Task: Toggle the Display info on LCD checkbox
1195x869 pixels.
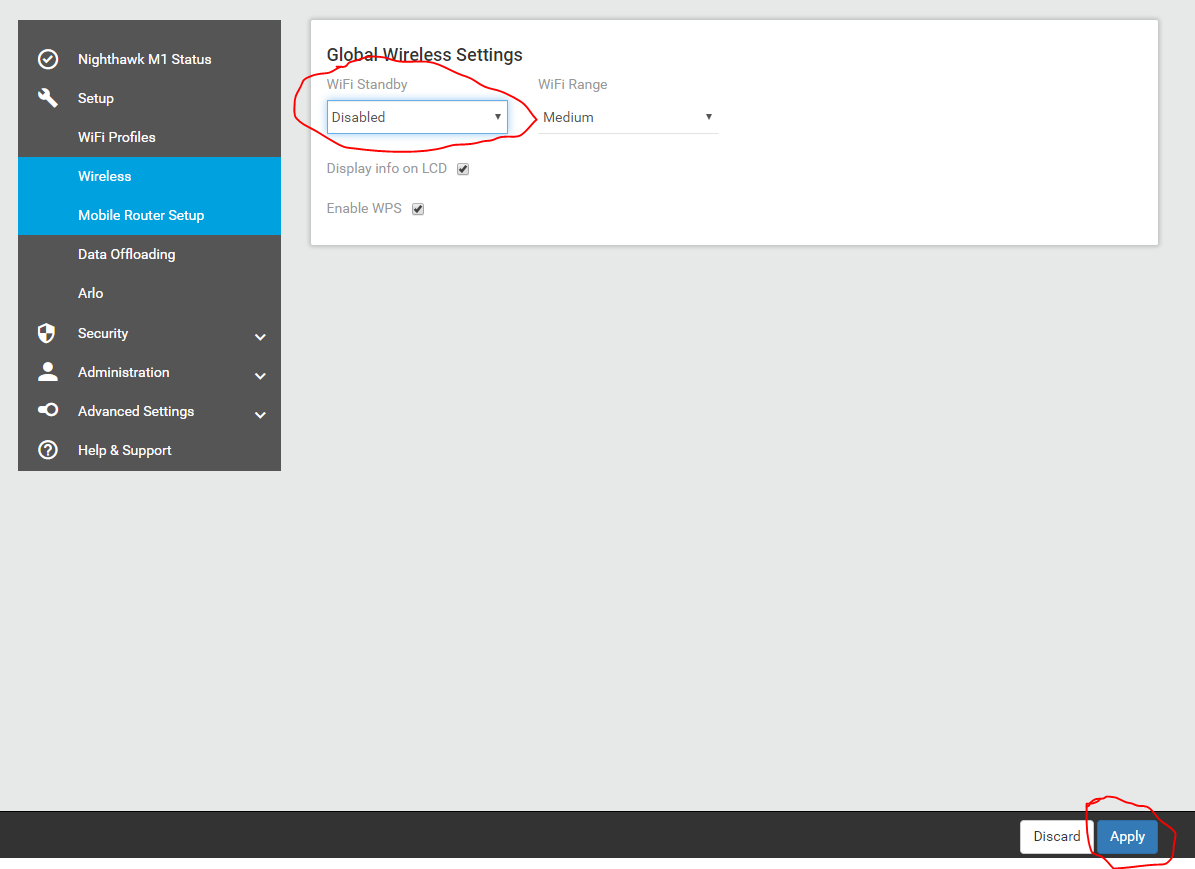Action: coord(463,169)
